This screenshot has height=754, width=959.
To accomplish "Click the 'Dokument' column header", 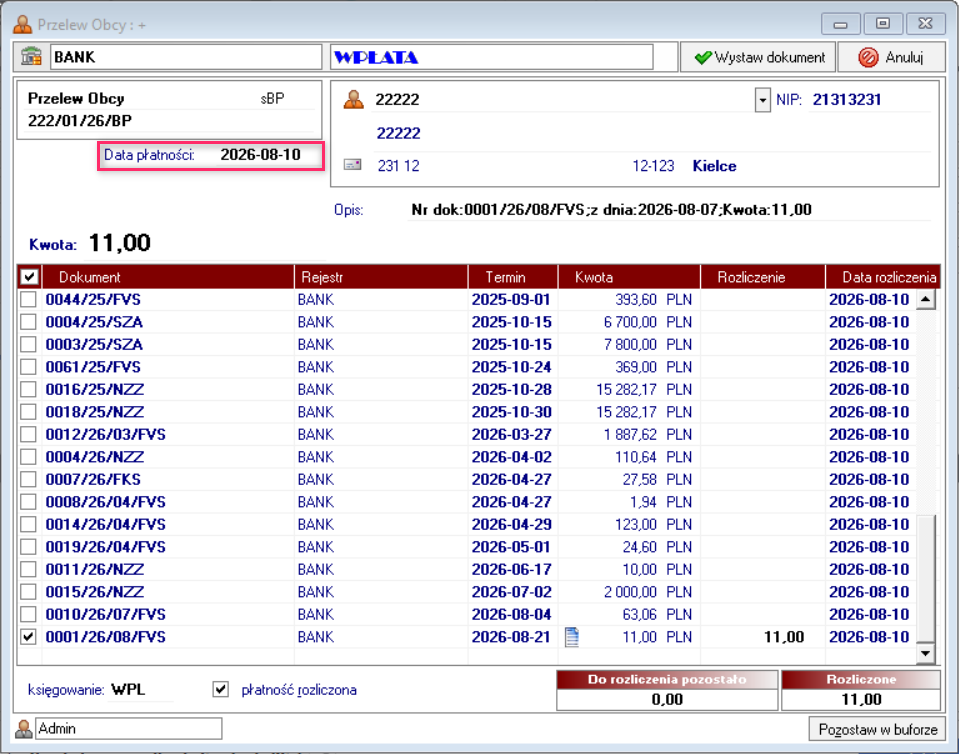I will point(168,277).
